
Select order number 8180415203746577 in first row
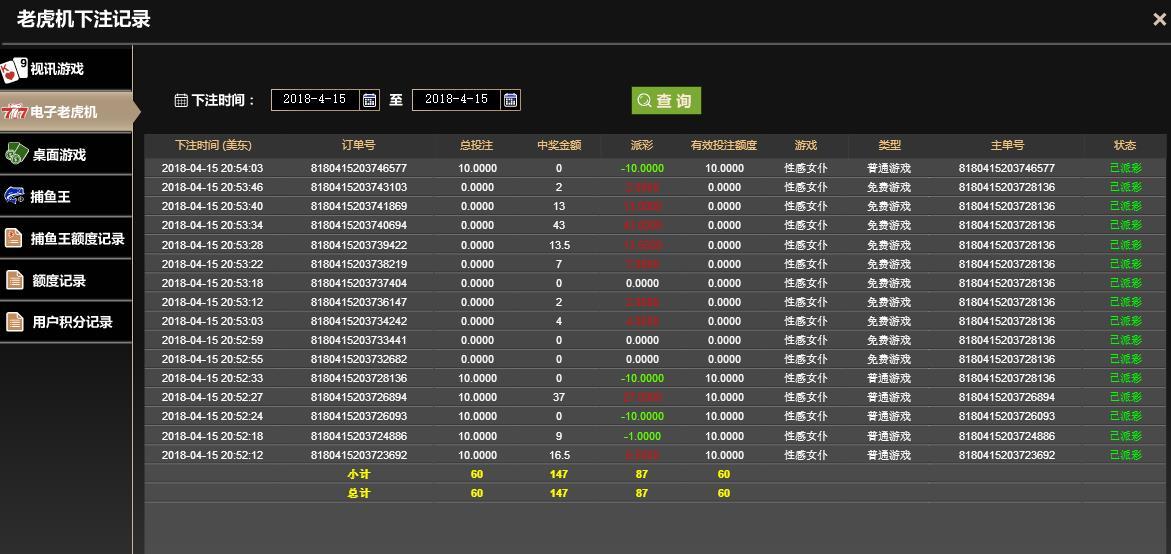point(358,168)
